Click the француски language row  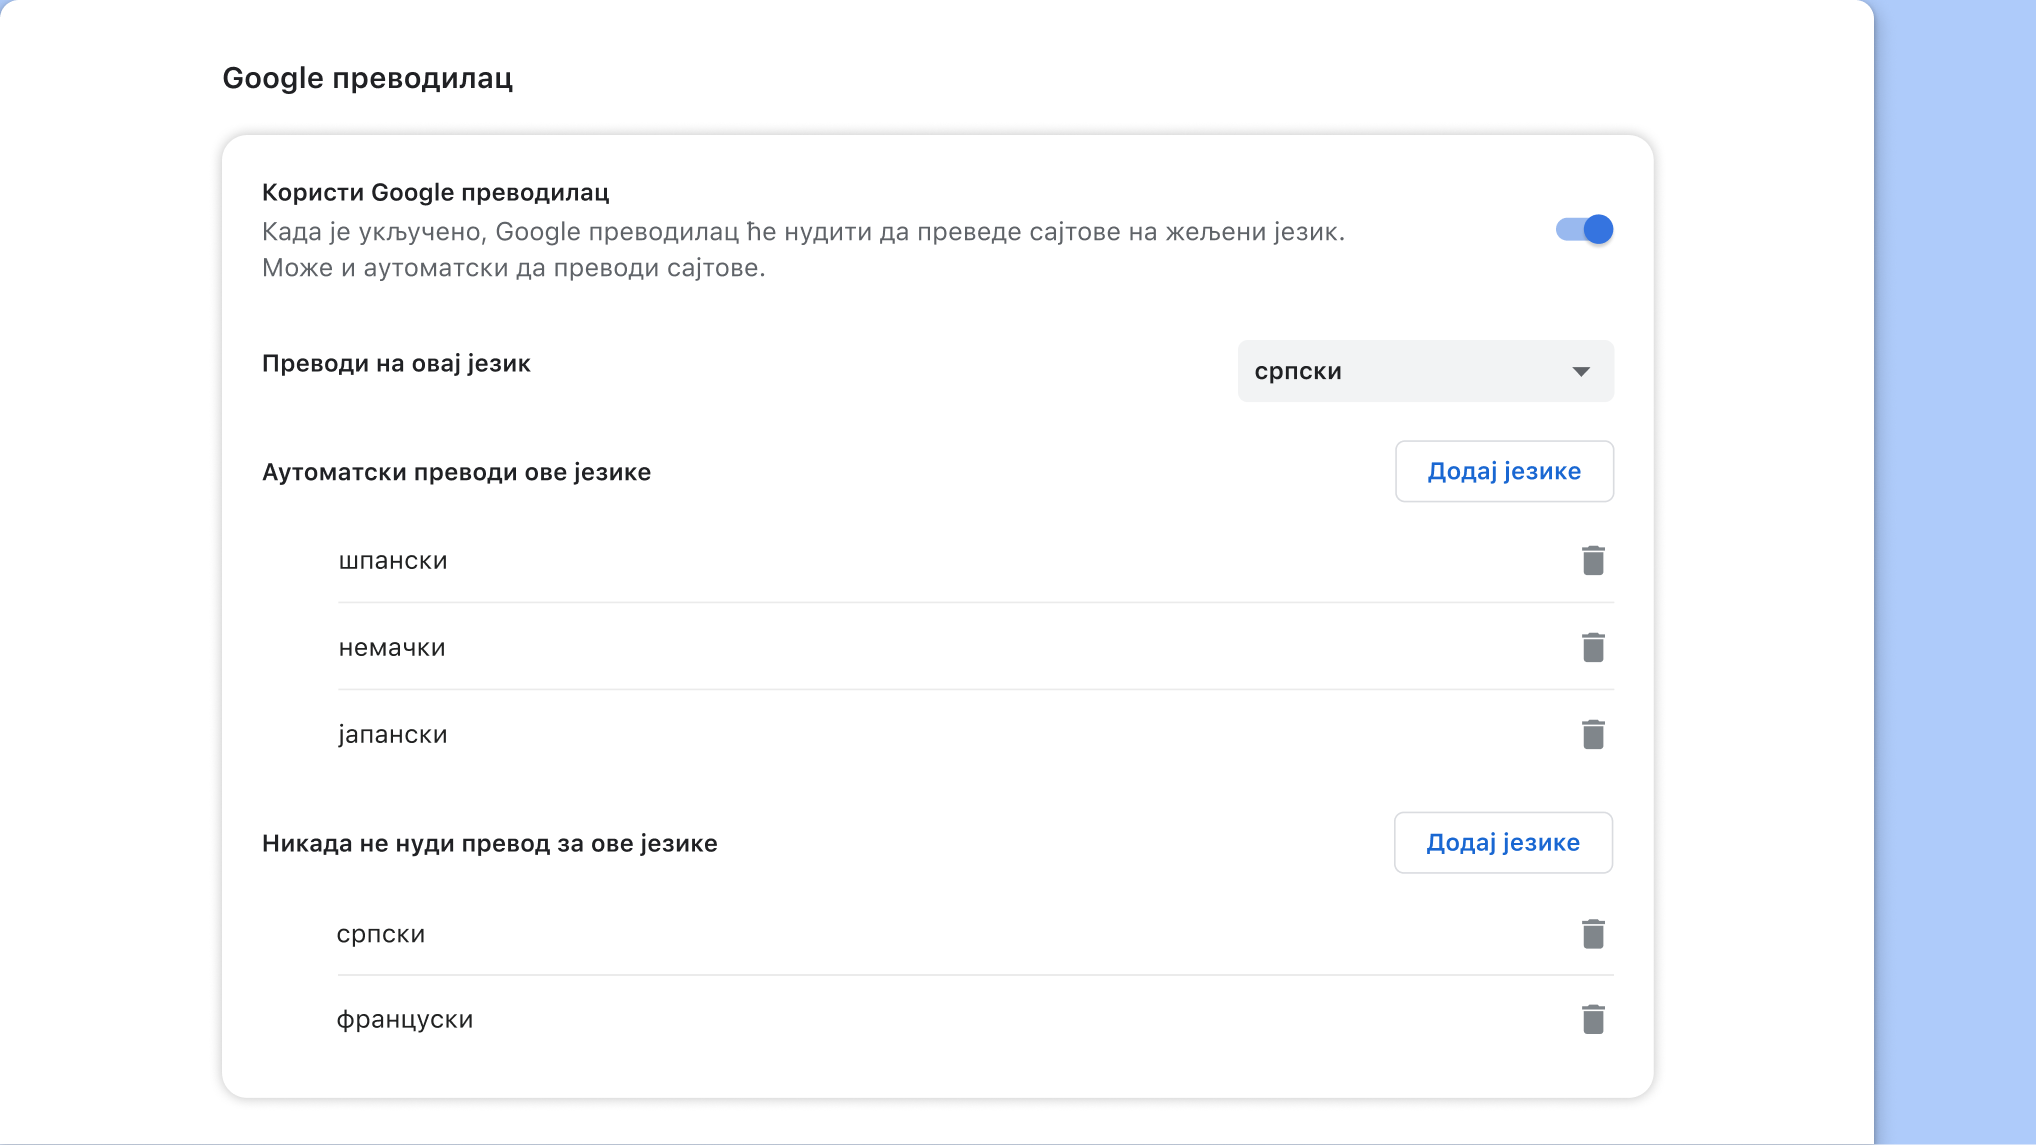[405, 1018]
